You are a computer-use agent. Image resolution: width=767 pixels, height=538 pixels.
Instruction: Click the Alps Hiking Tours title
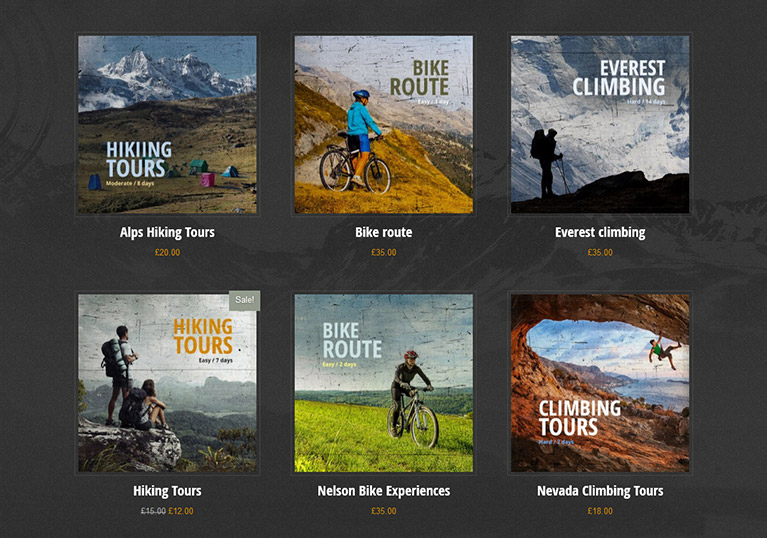[x=167, y=232]
